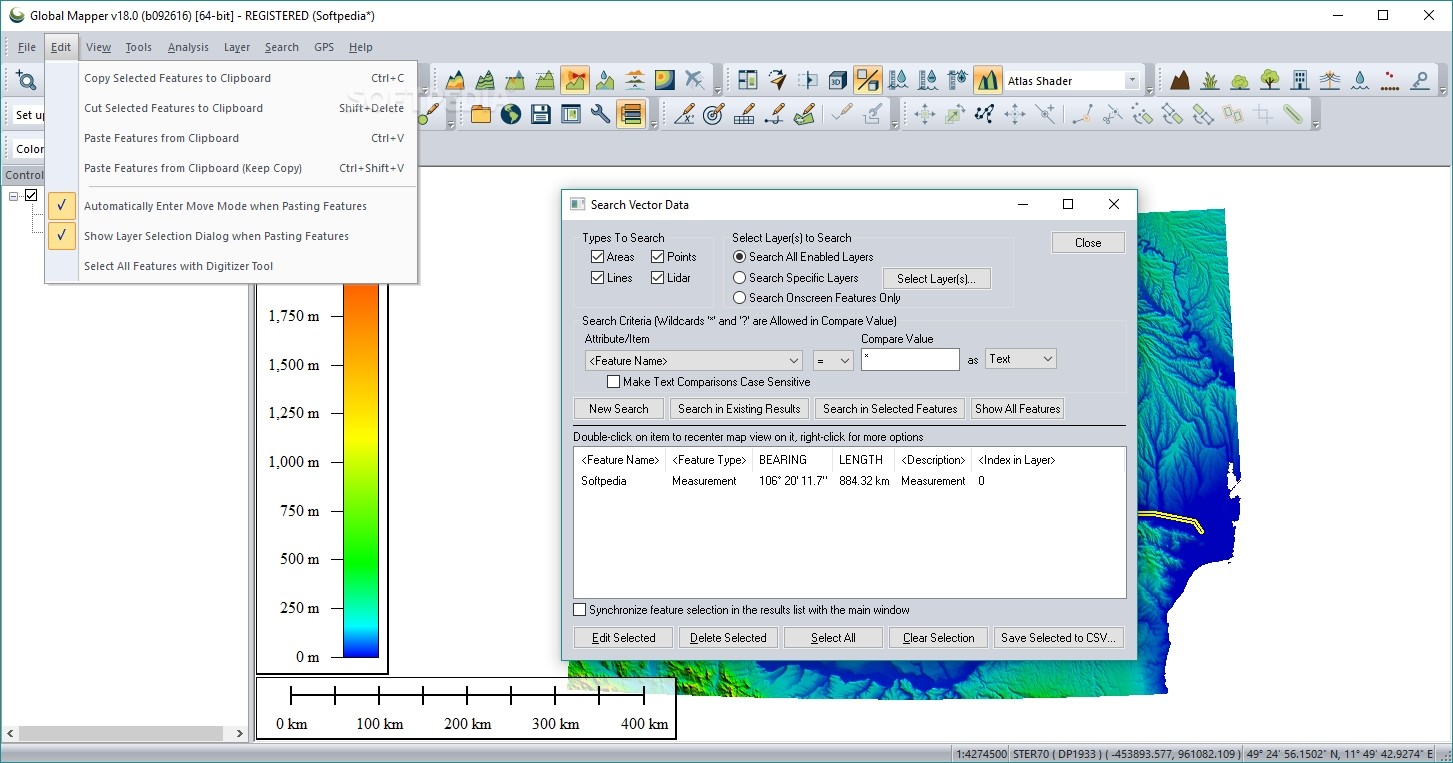The height and width of the screenshot is (763, 1453).
Task: Click the Save Selected to CSV button
Action: (1059, 638)
